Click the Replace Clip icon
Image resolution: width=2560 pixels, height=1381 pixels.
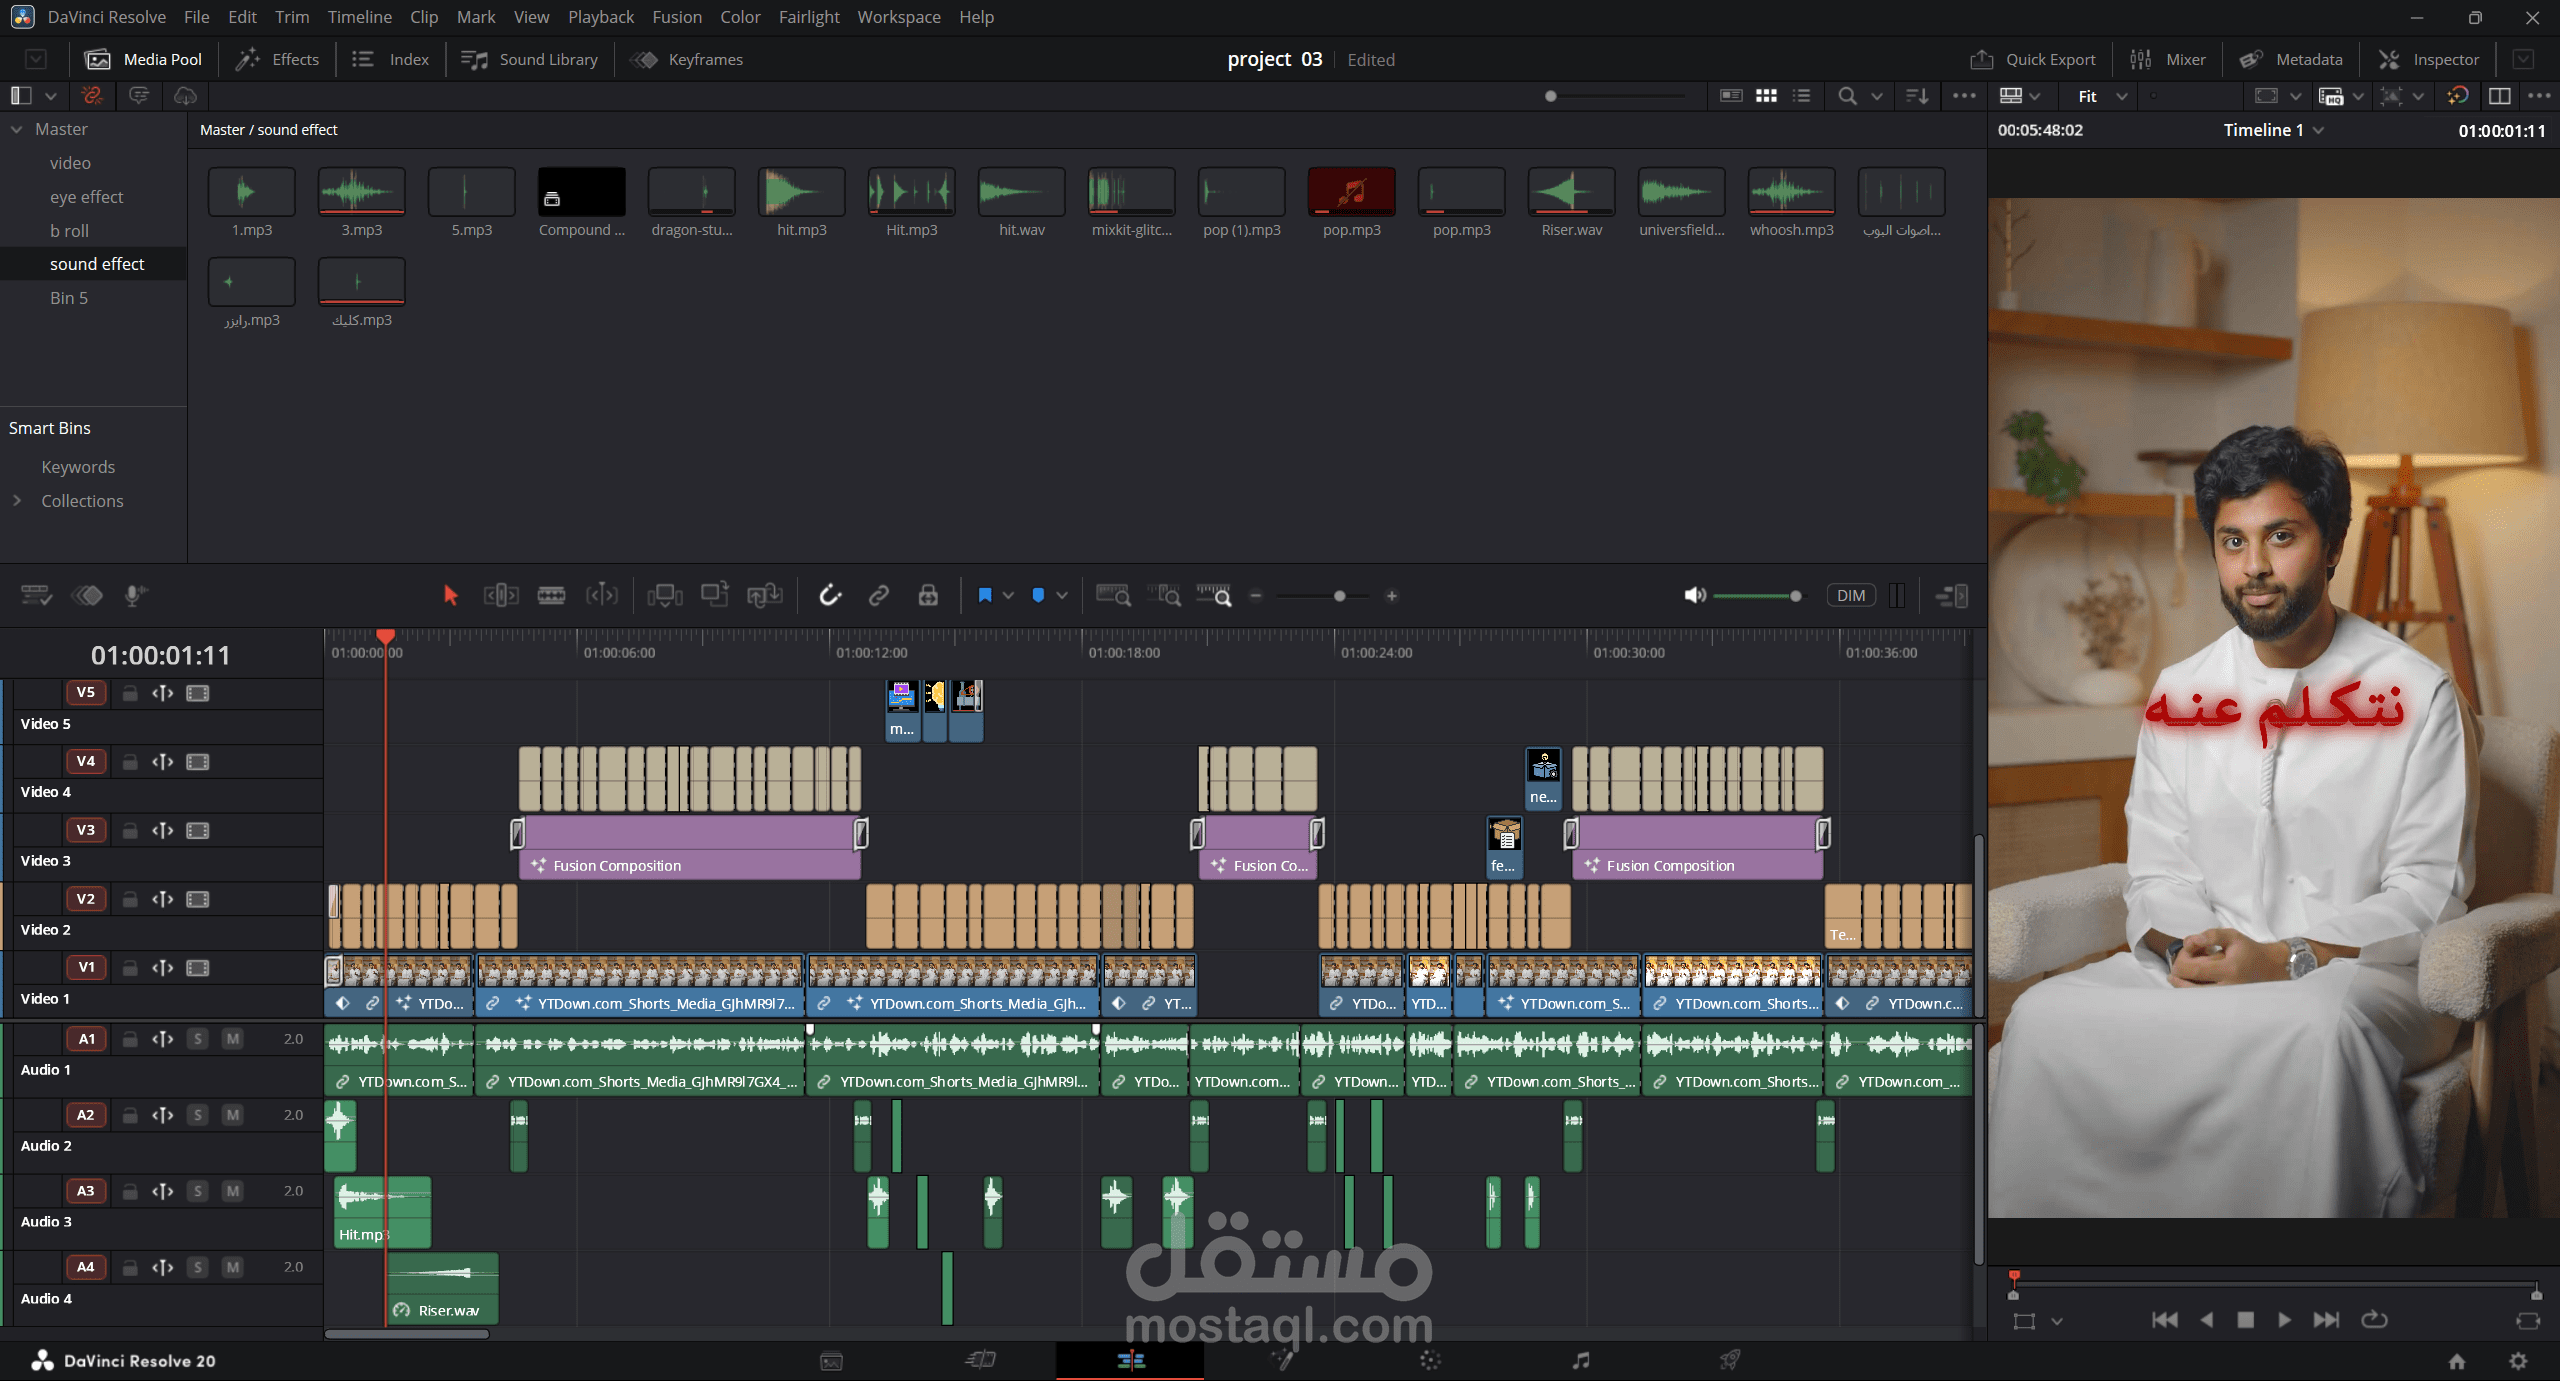(765, 596)
